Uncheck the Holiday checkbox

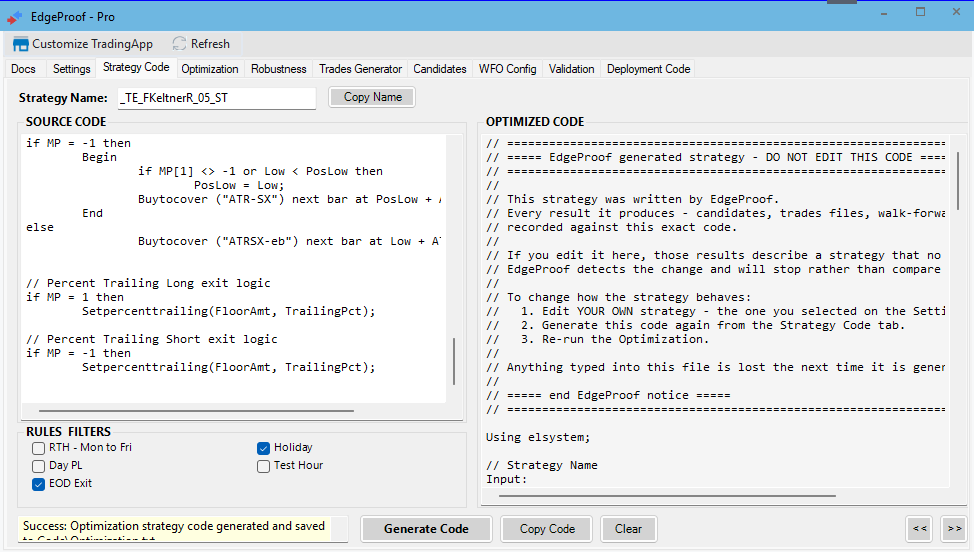click(263, 448)
